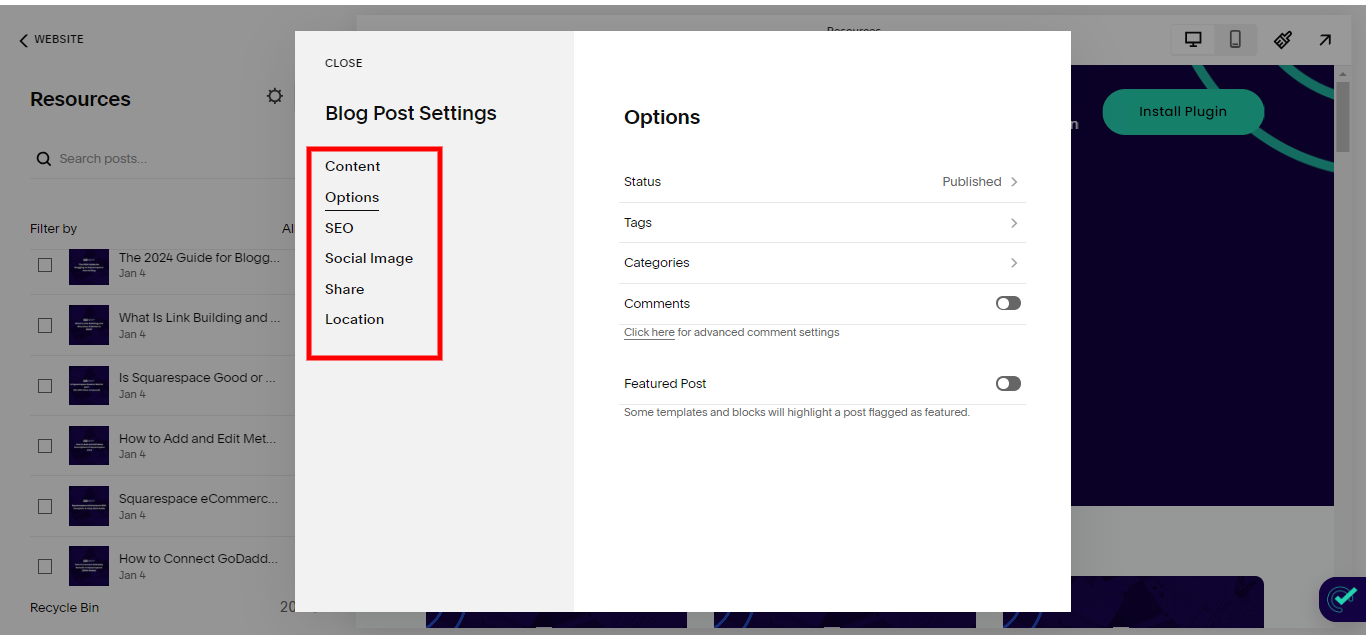
Task: Click the magnifier icon in search posts
Action: (x=43, y=158)
